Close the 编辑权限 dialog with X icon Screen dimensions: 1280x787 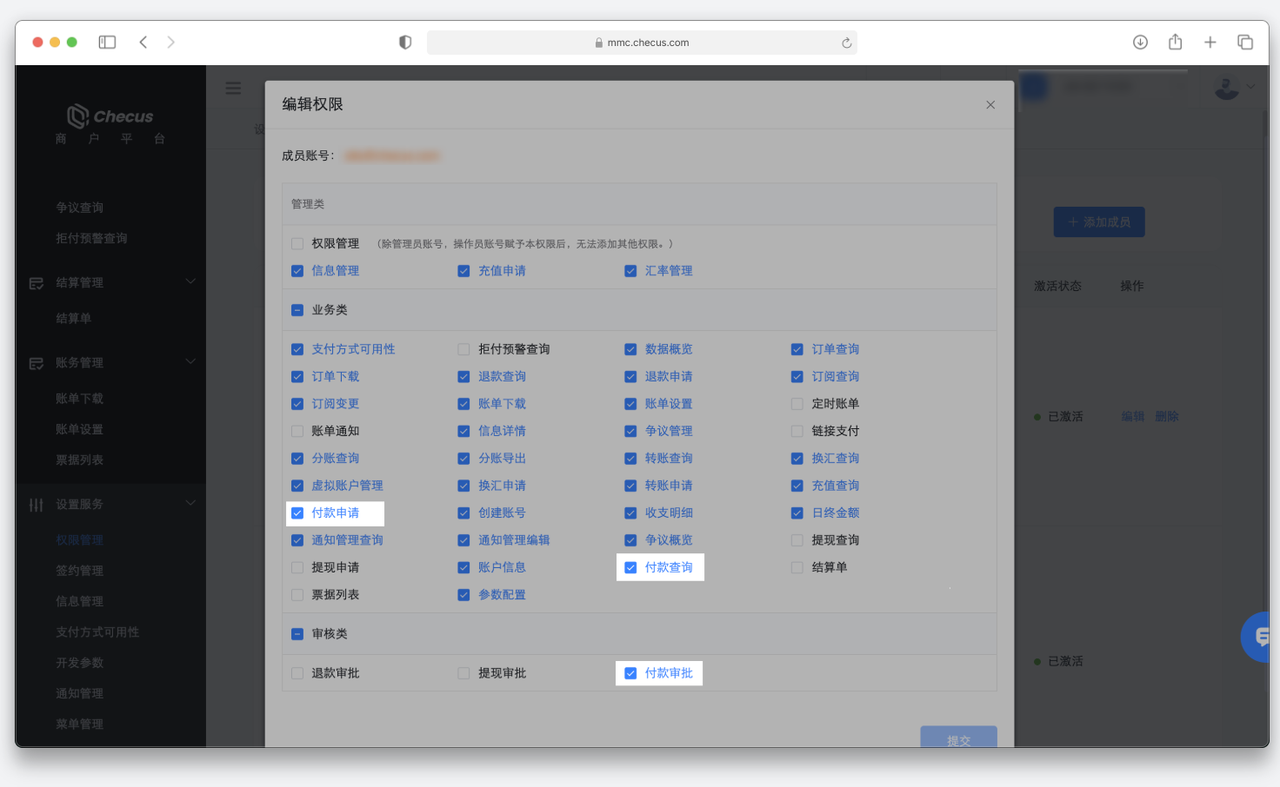990,105
